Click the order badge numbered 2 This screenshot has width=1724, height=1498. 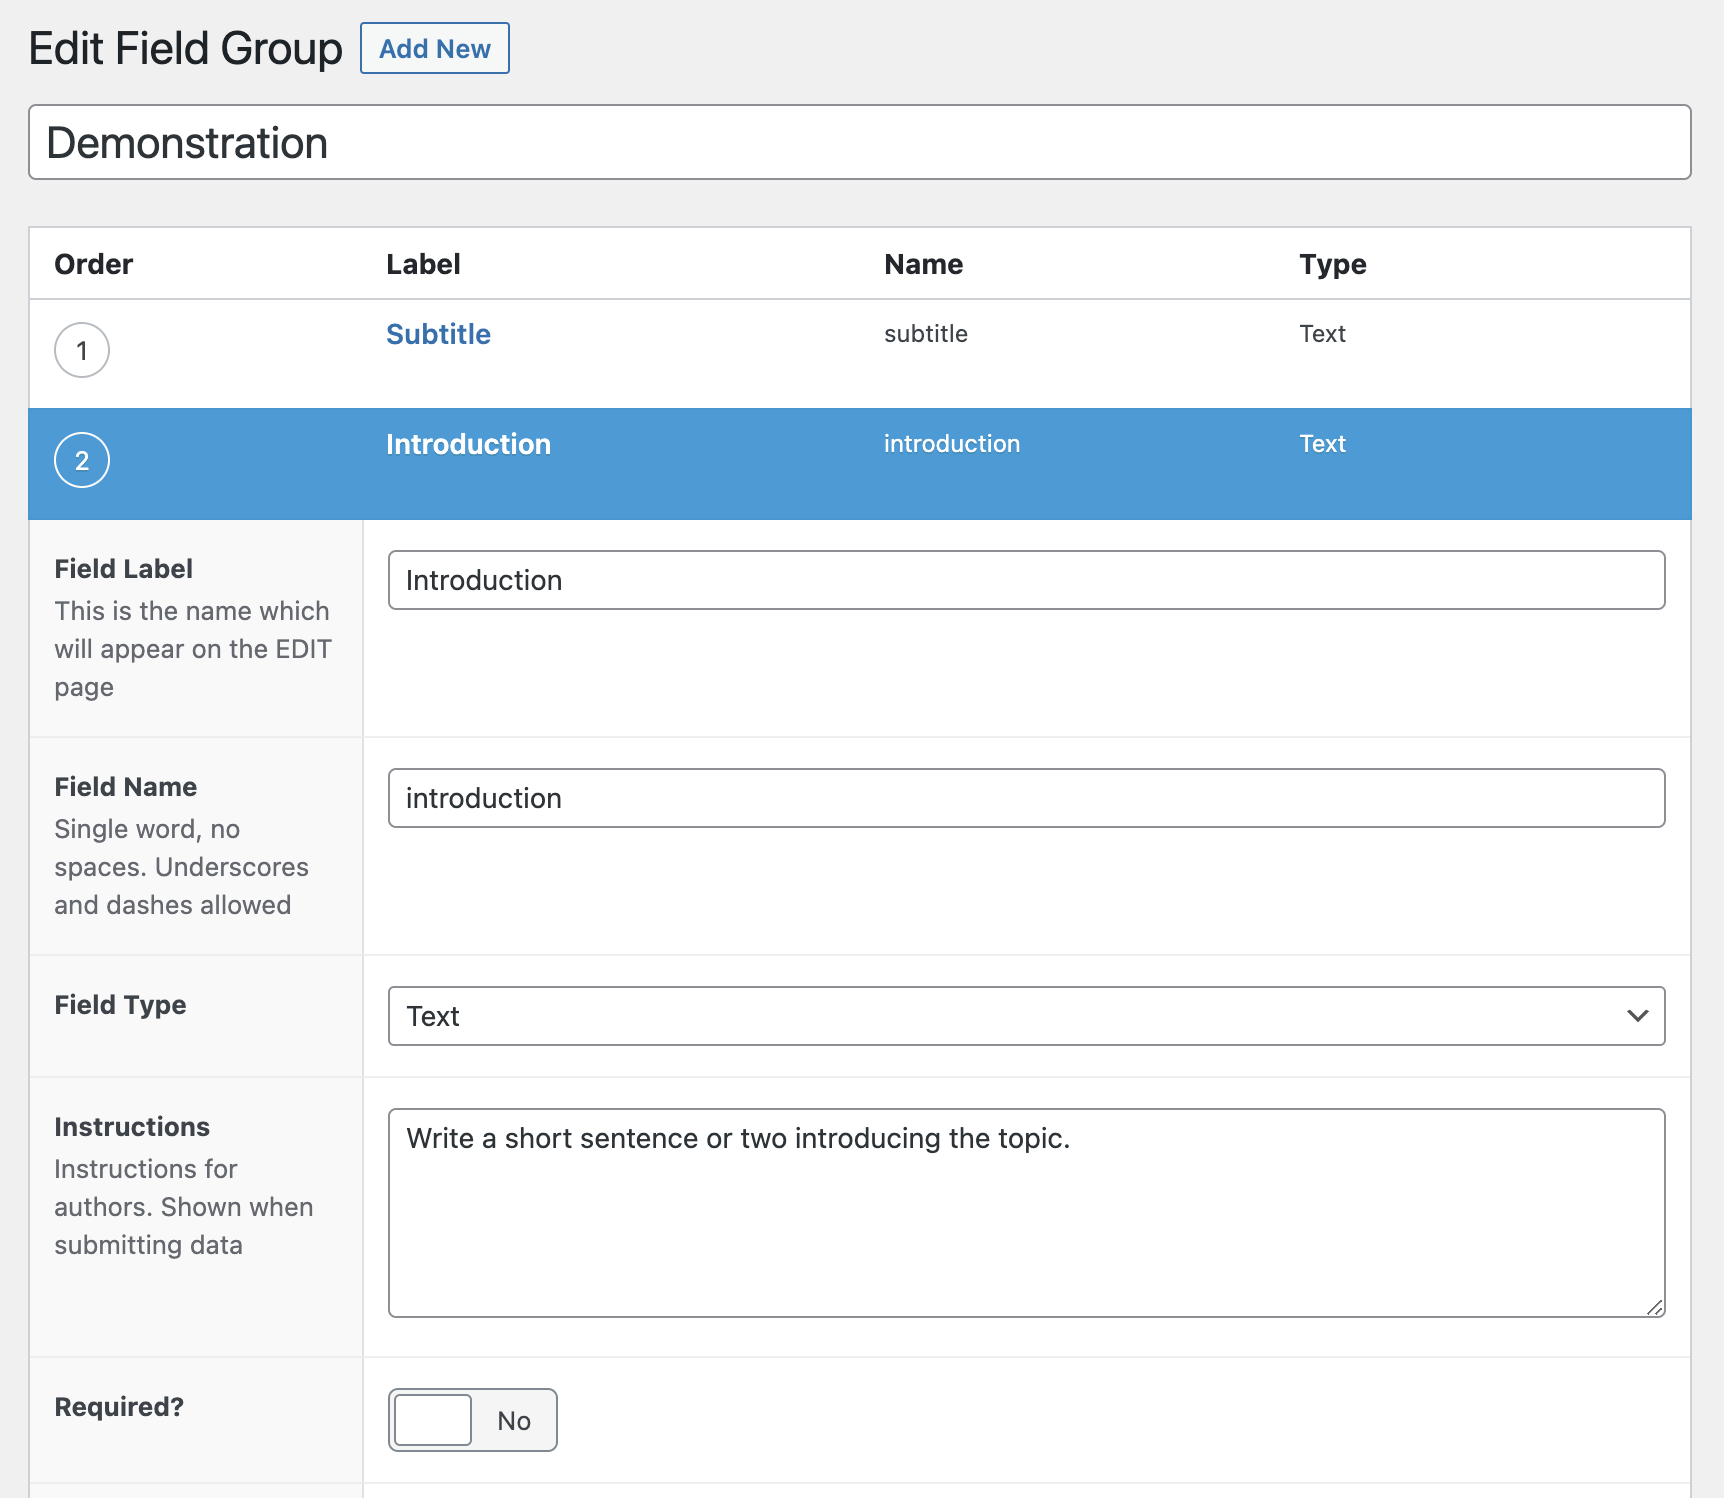pos(81,460)
